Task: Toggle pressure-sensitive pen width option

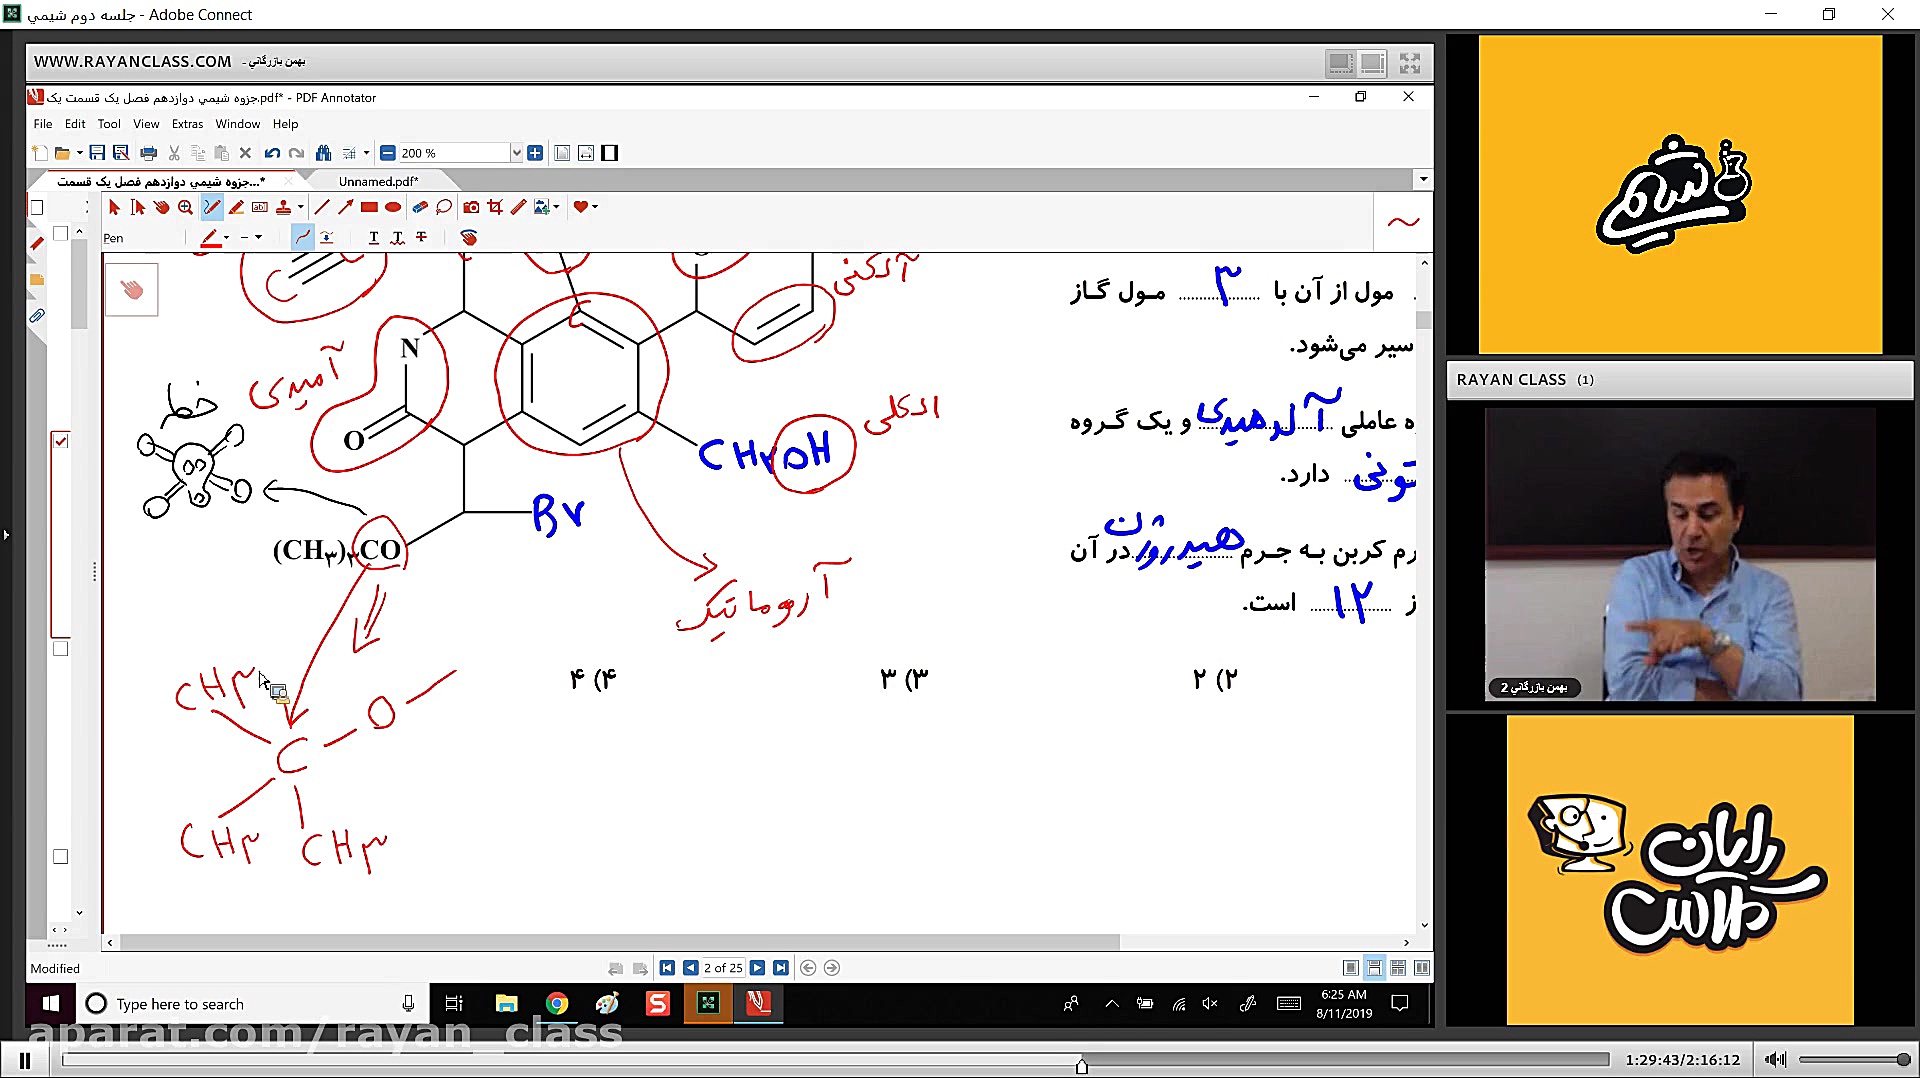Action: 327,237
